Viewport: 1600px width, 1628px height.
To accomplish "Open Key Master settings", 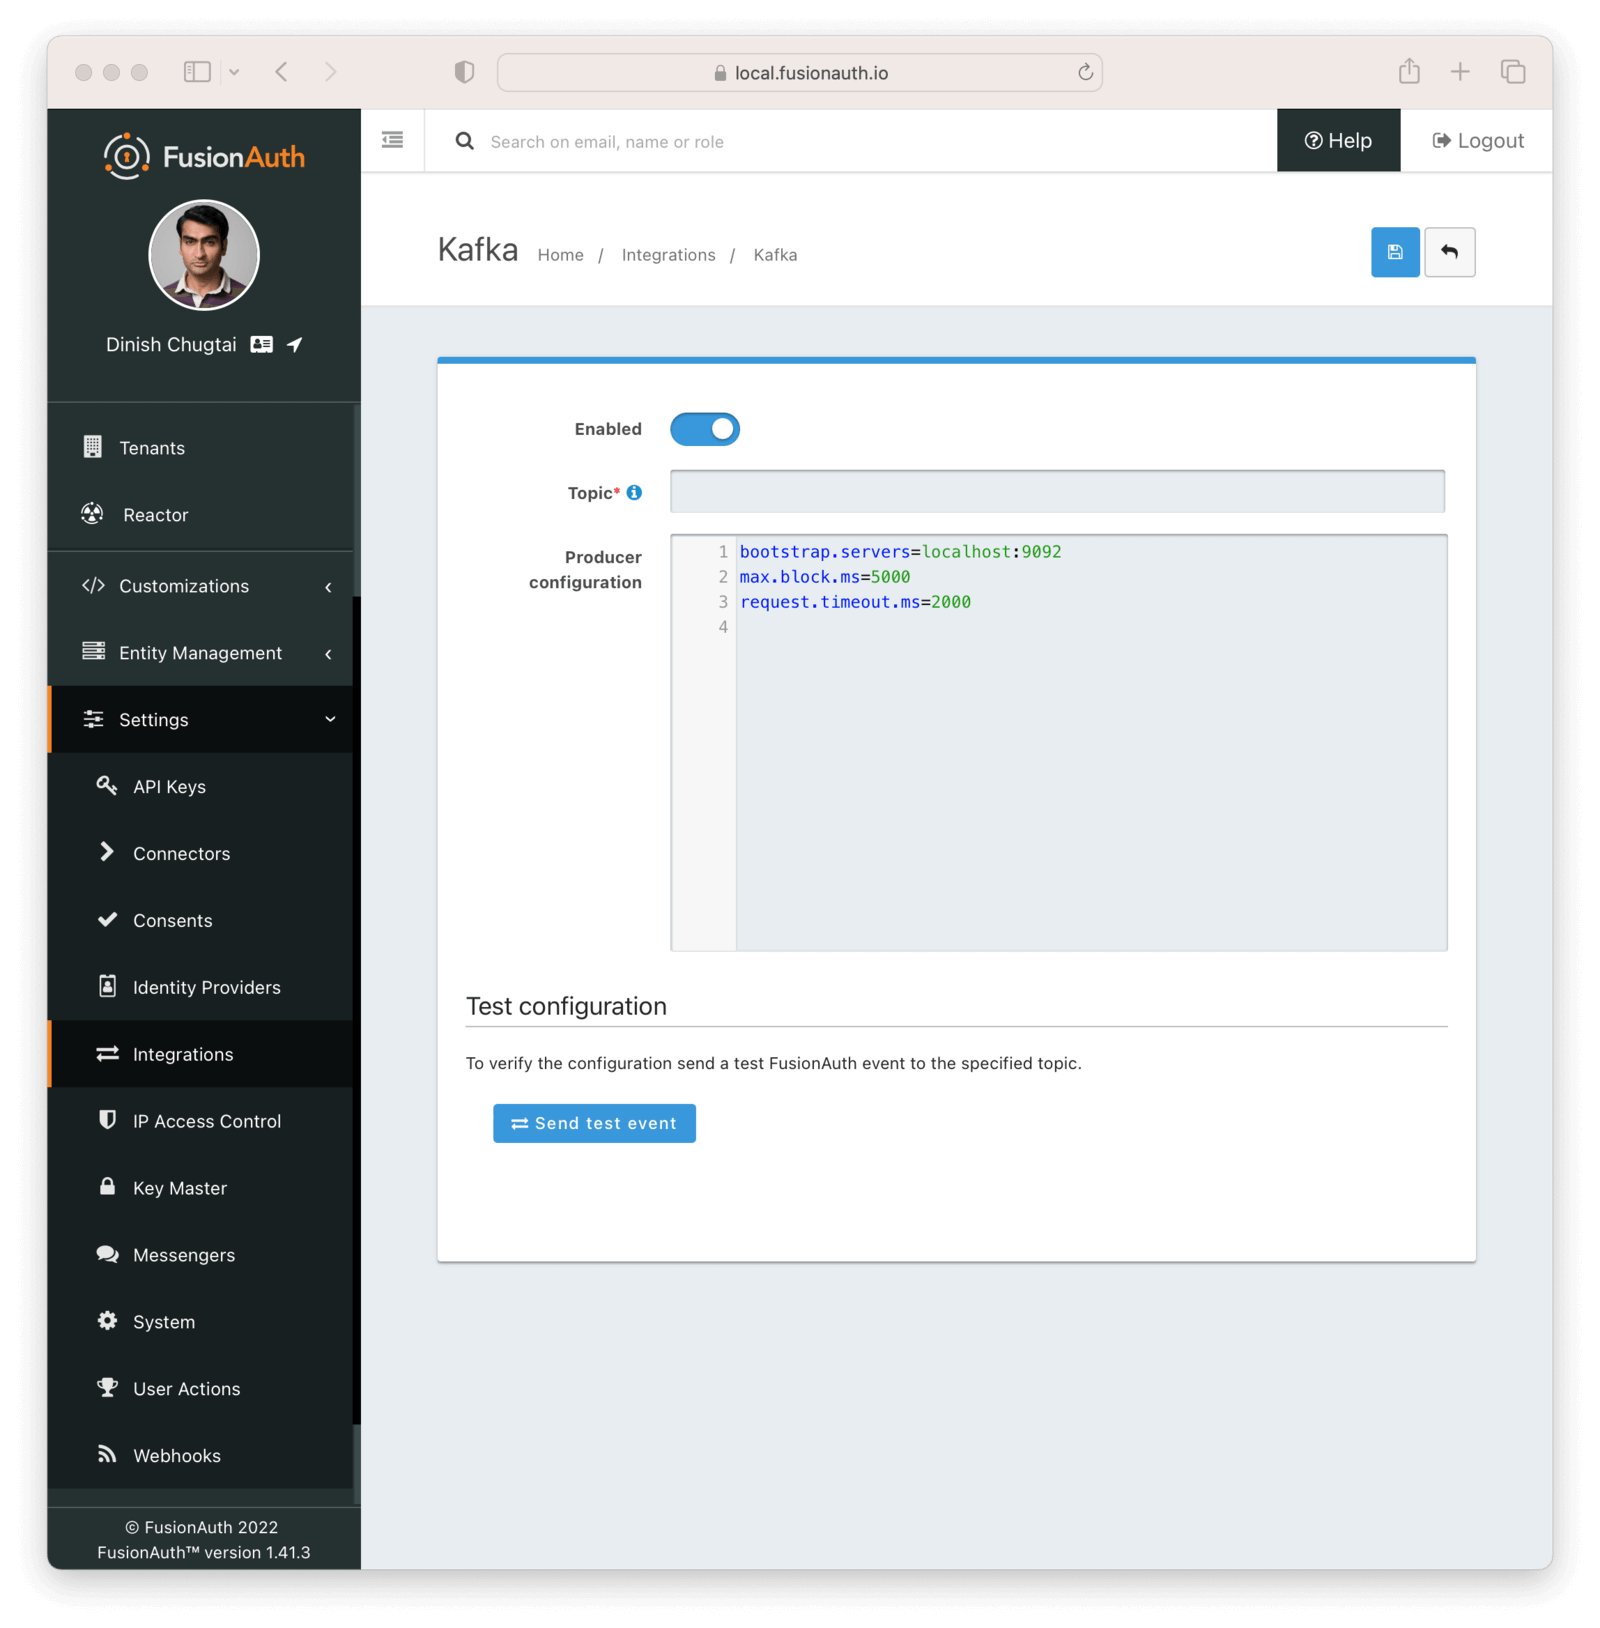I will [200, 1189].
